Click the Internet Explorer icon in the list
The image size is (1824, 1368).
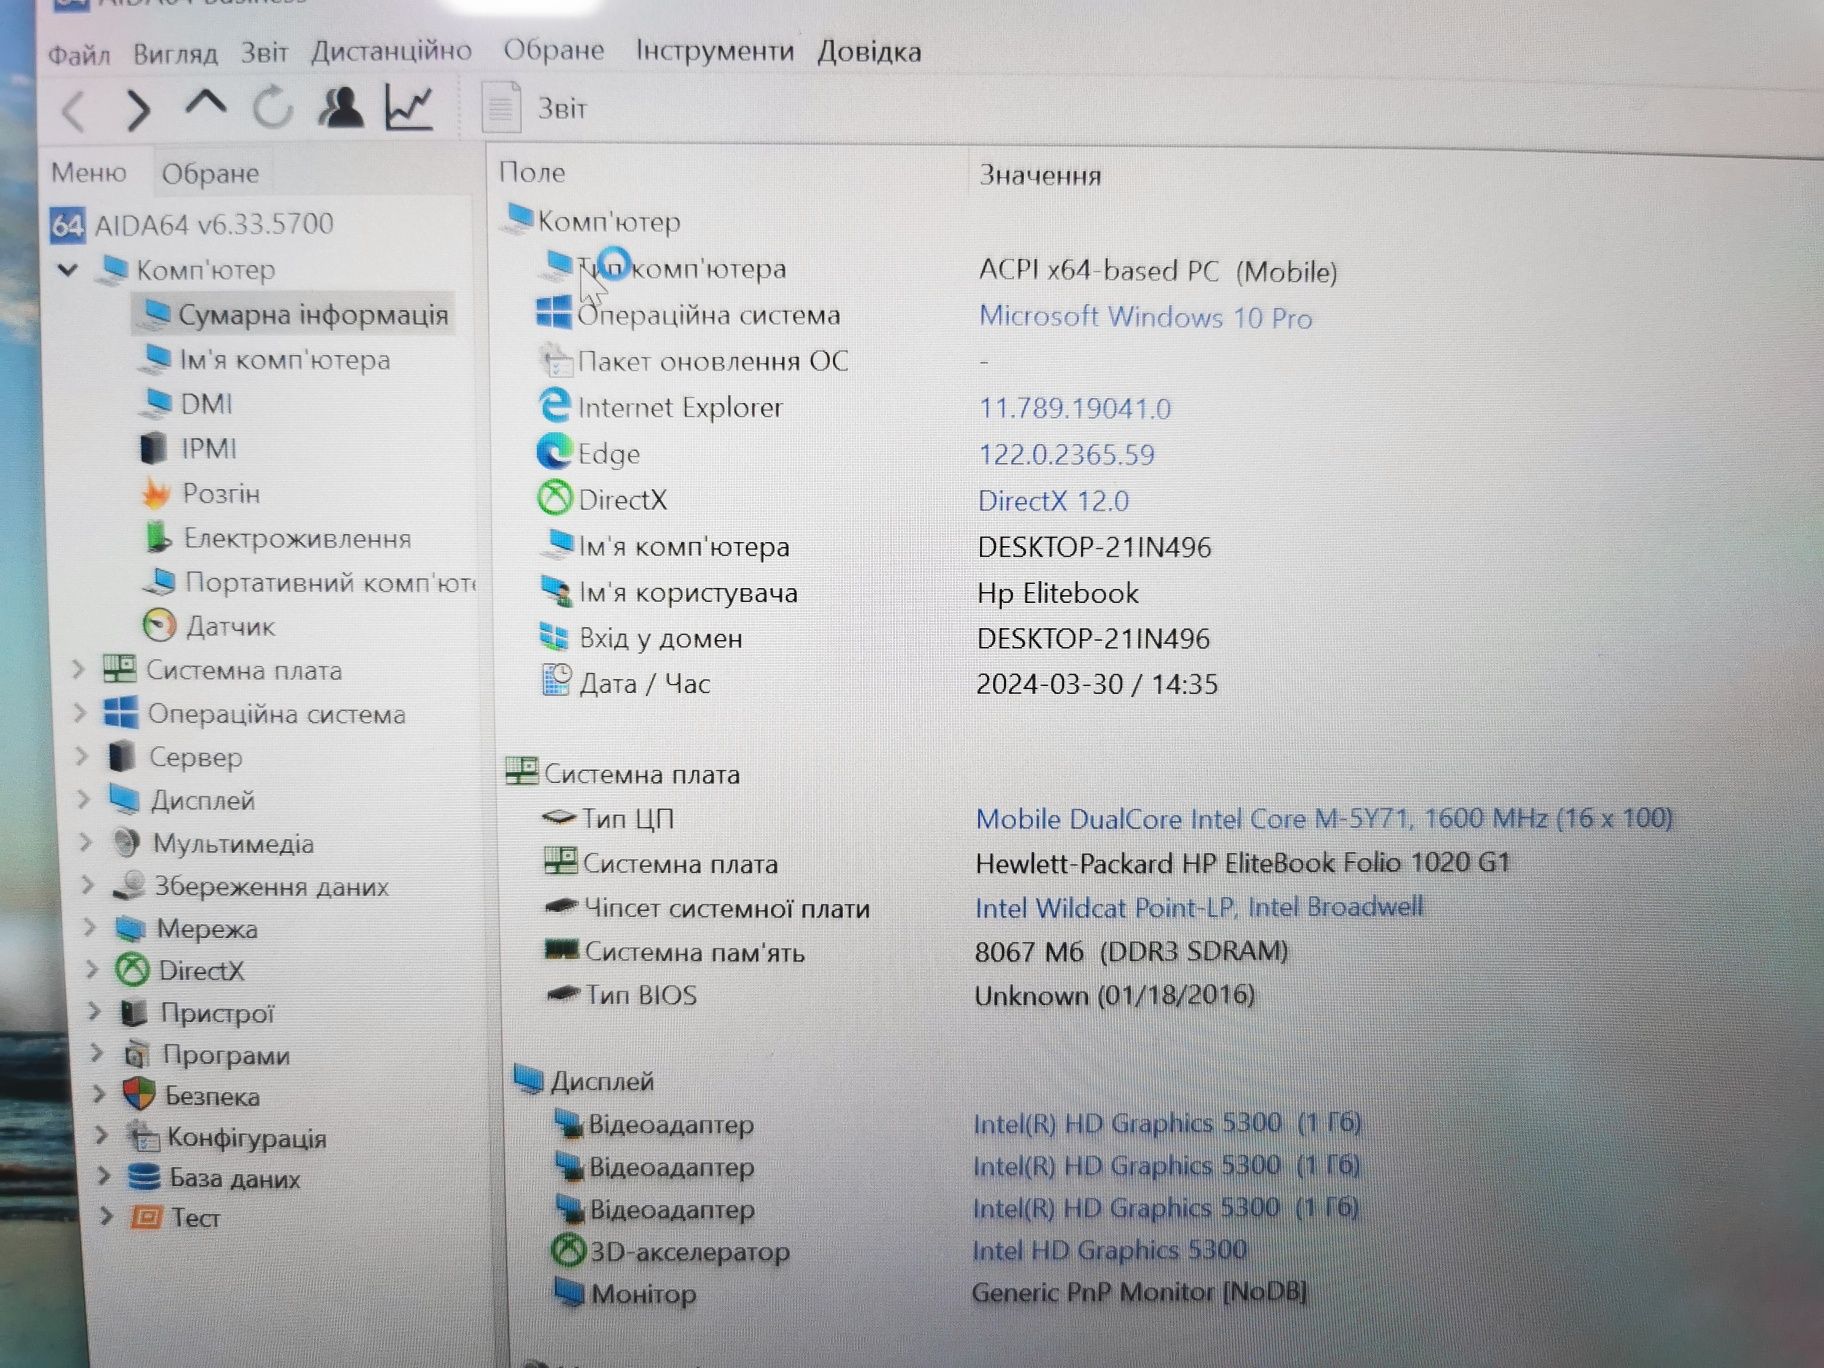[553, 406]
